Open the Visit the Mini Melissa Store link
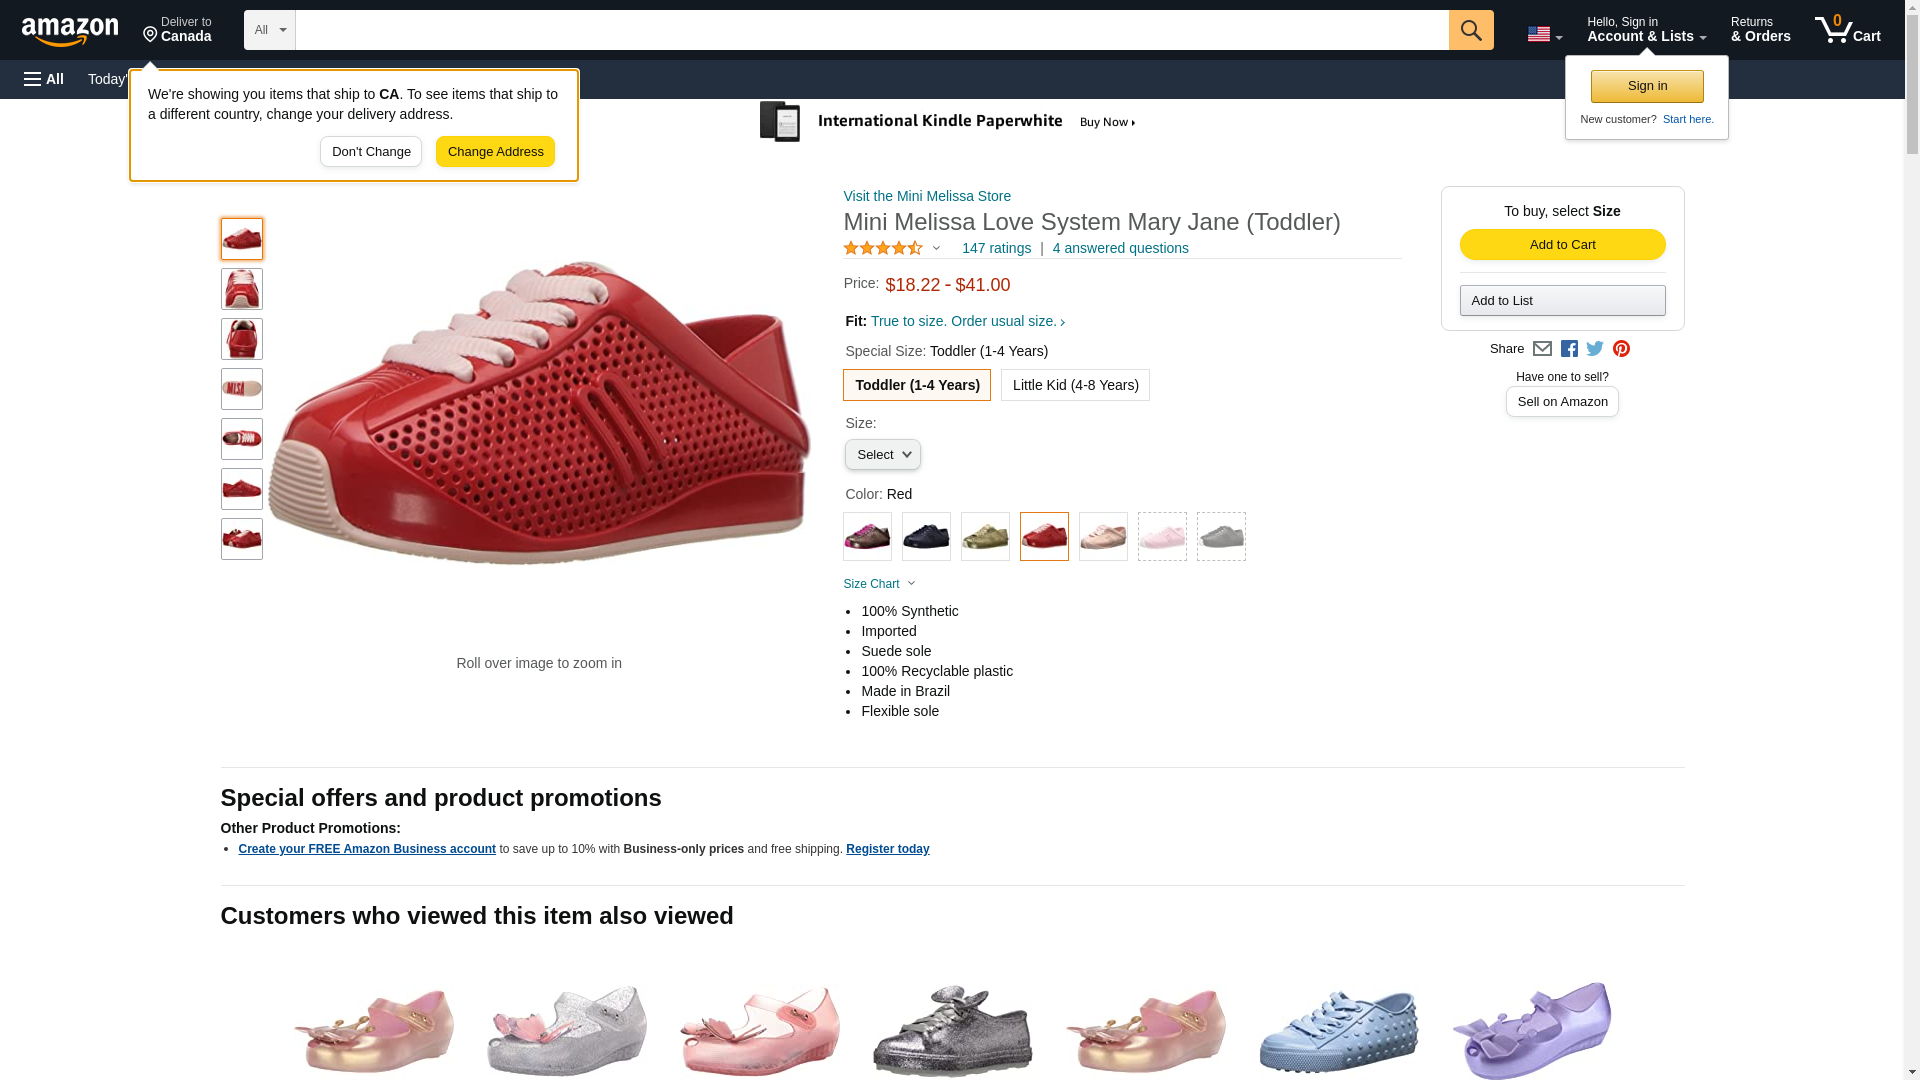This screenshot has height=1080, width=1920. 927,196
